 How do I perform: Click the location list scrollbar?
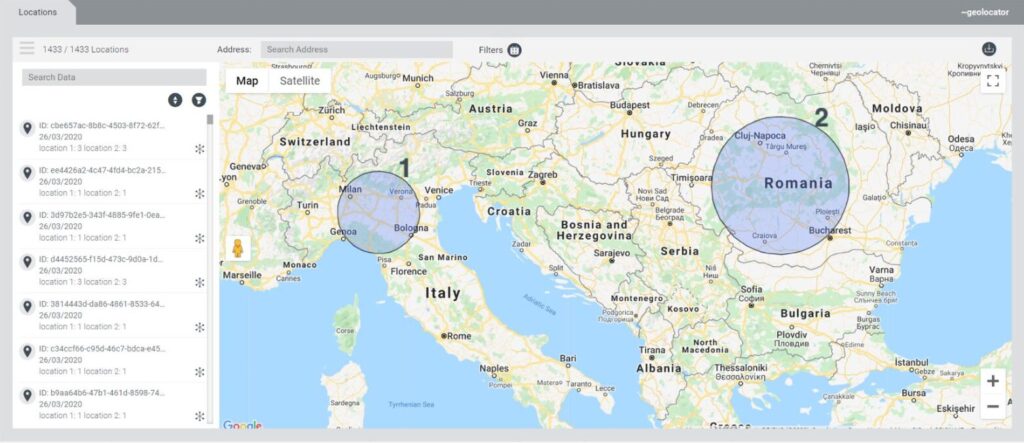pos(210,122)
